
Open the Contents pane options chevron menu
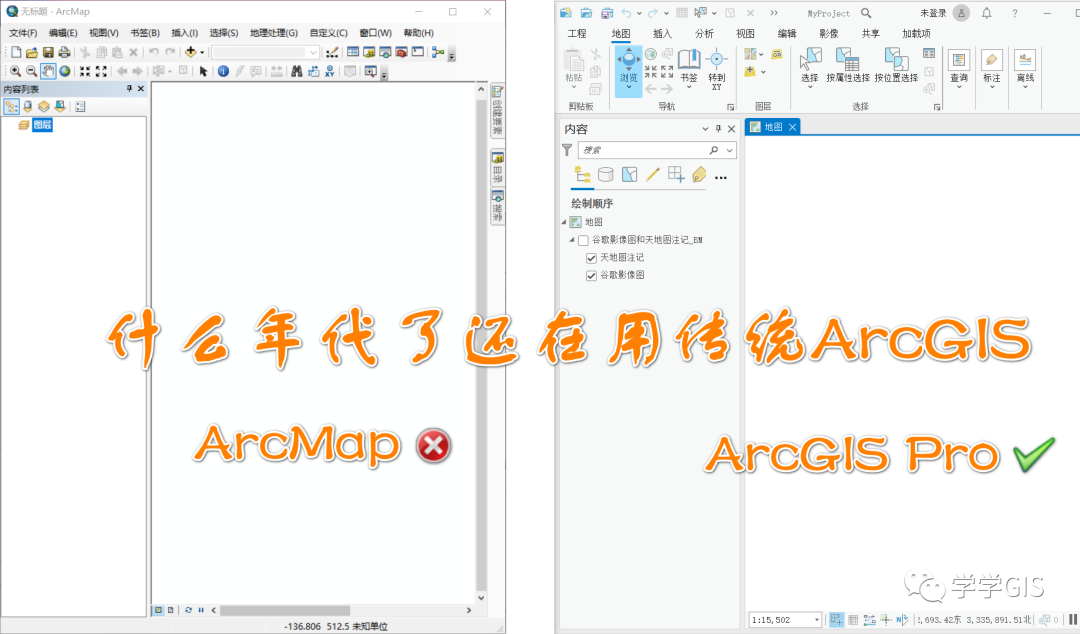pyautogui.click(x=705, y=129)
